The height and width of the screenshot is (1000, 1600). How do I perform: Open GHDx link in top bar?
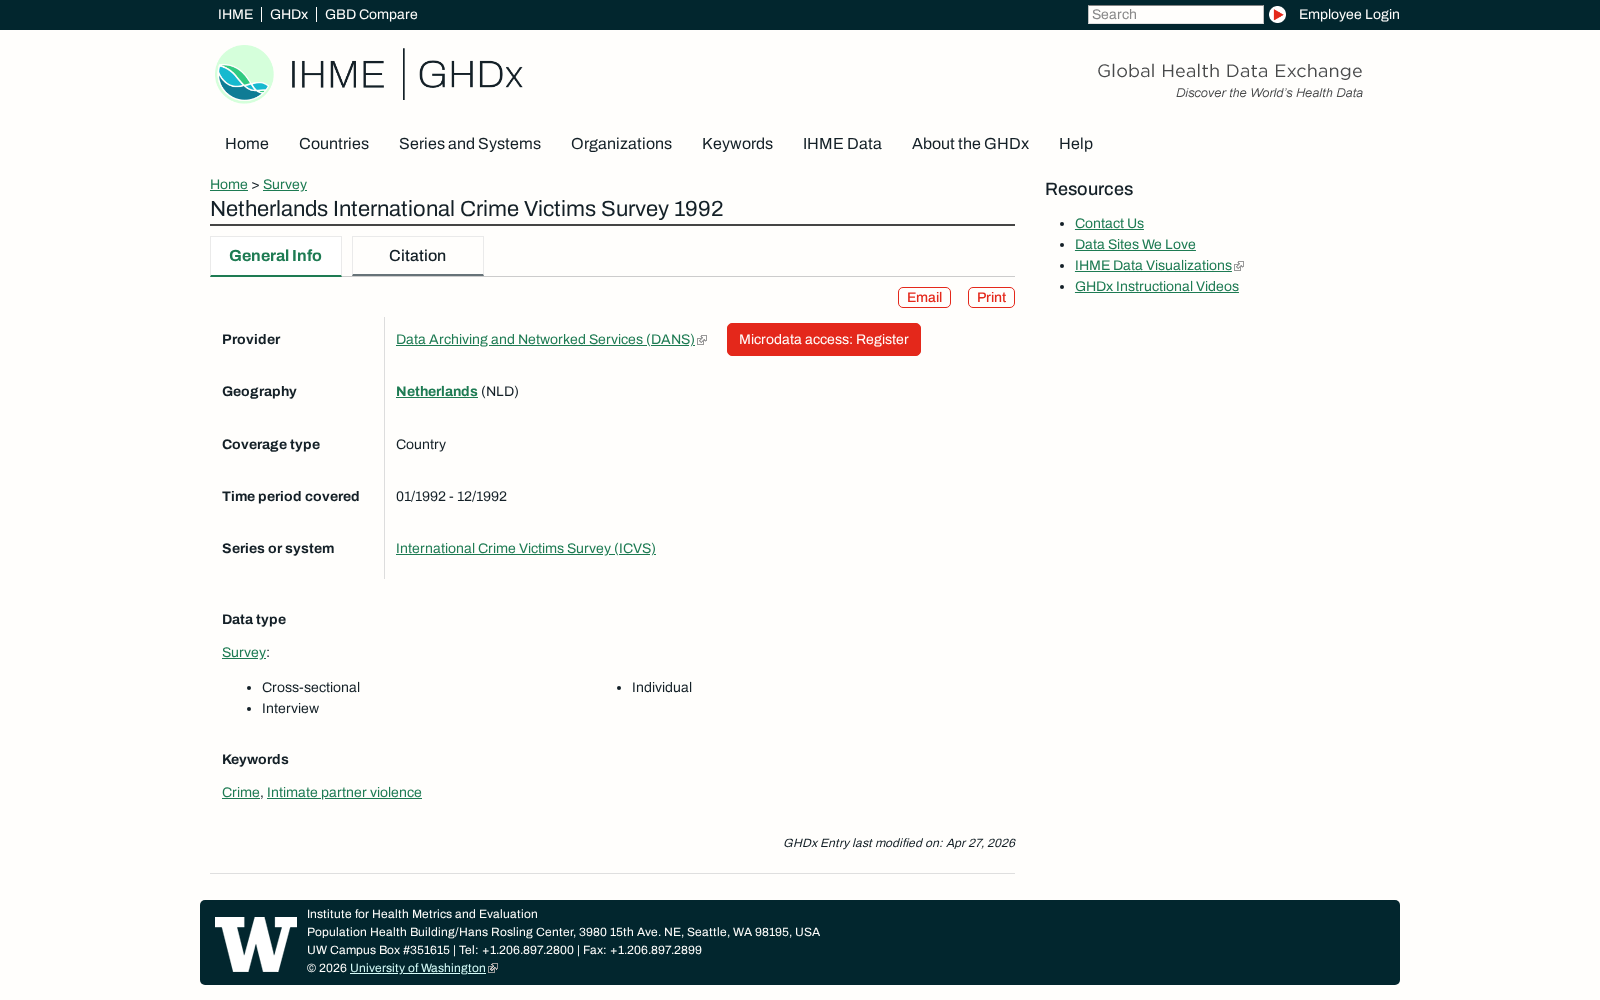tap(289, 14)
